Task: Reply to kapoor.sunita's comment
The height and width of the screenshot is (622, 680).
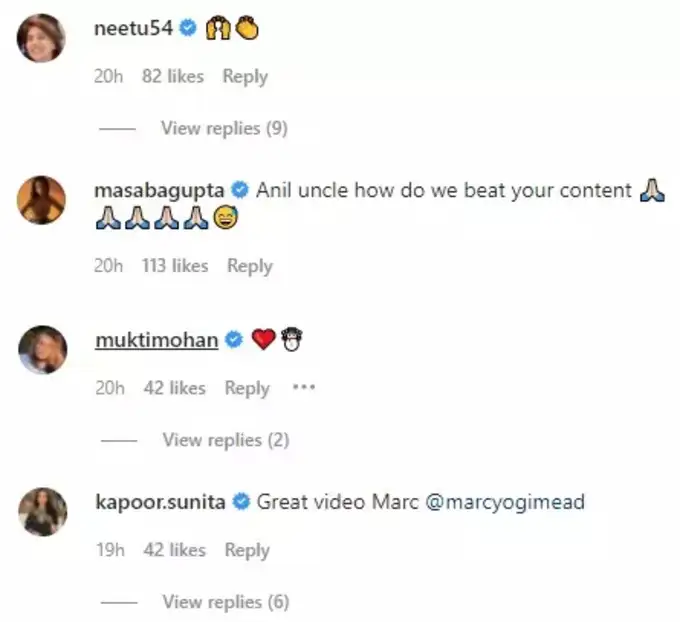Action: 247,550
